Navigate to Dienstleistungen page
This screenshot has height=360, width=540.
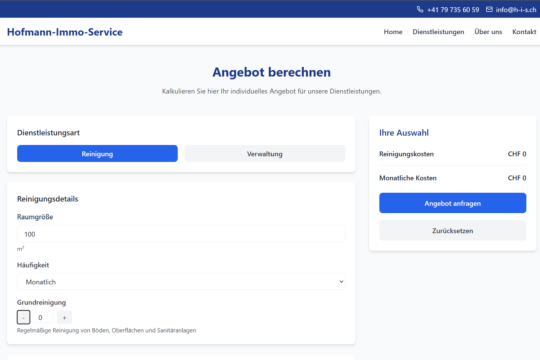(438, 32)
